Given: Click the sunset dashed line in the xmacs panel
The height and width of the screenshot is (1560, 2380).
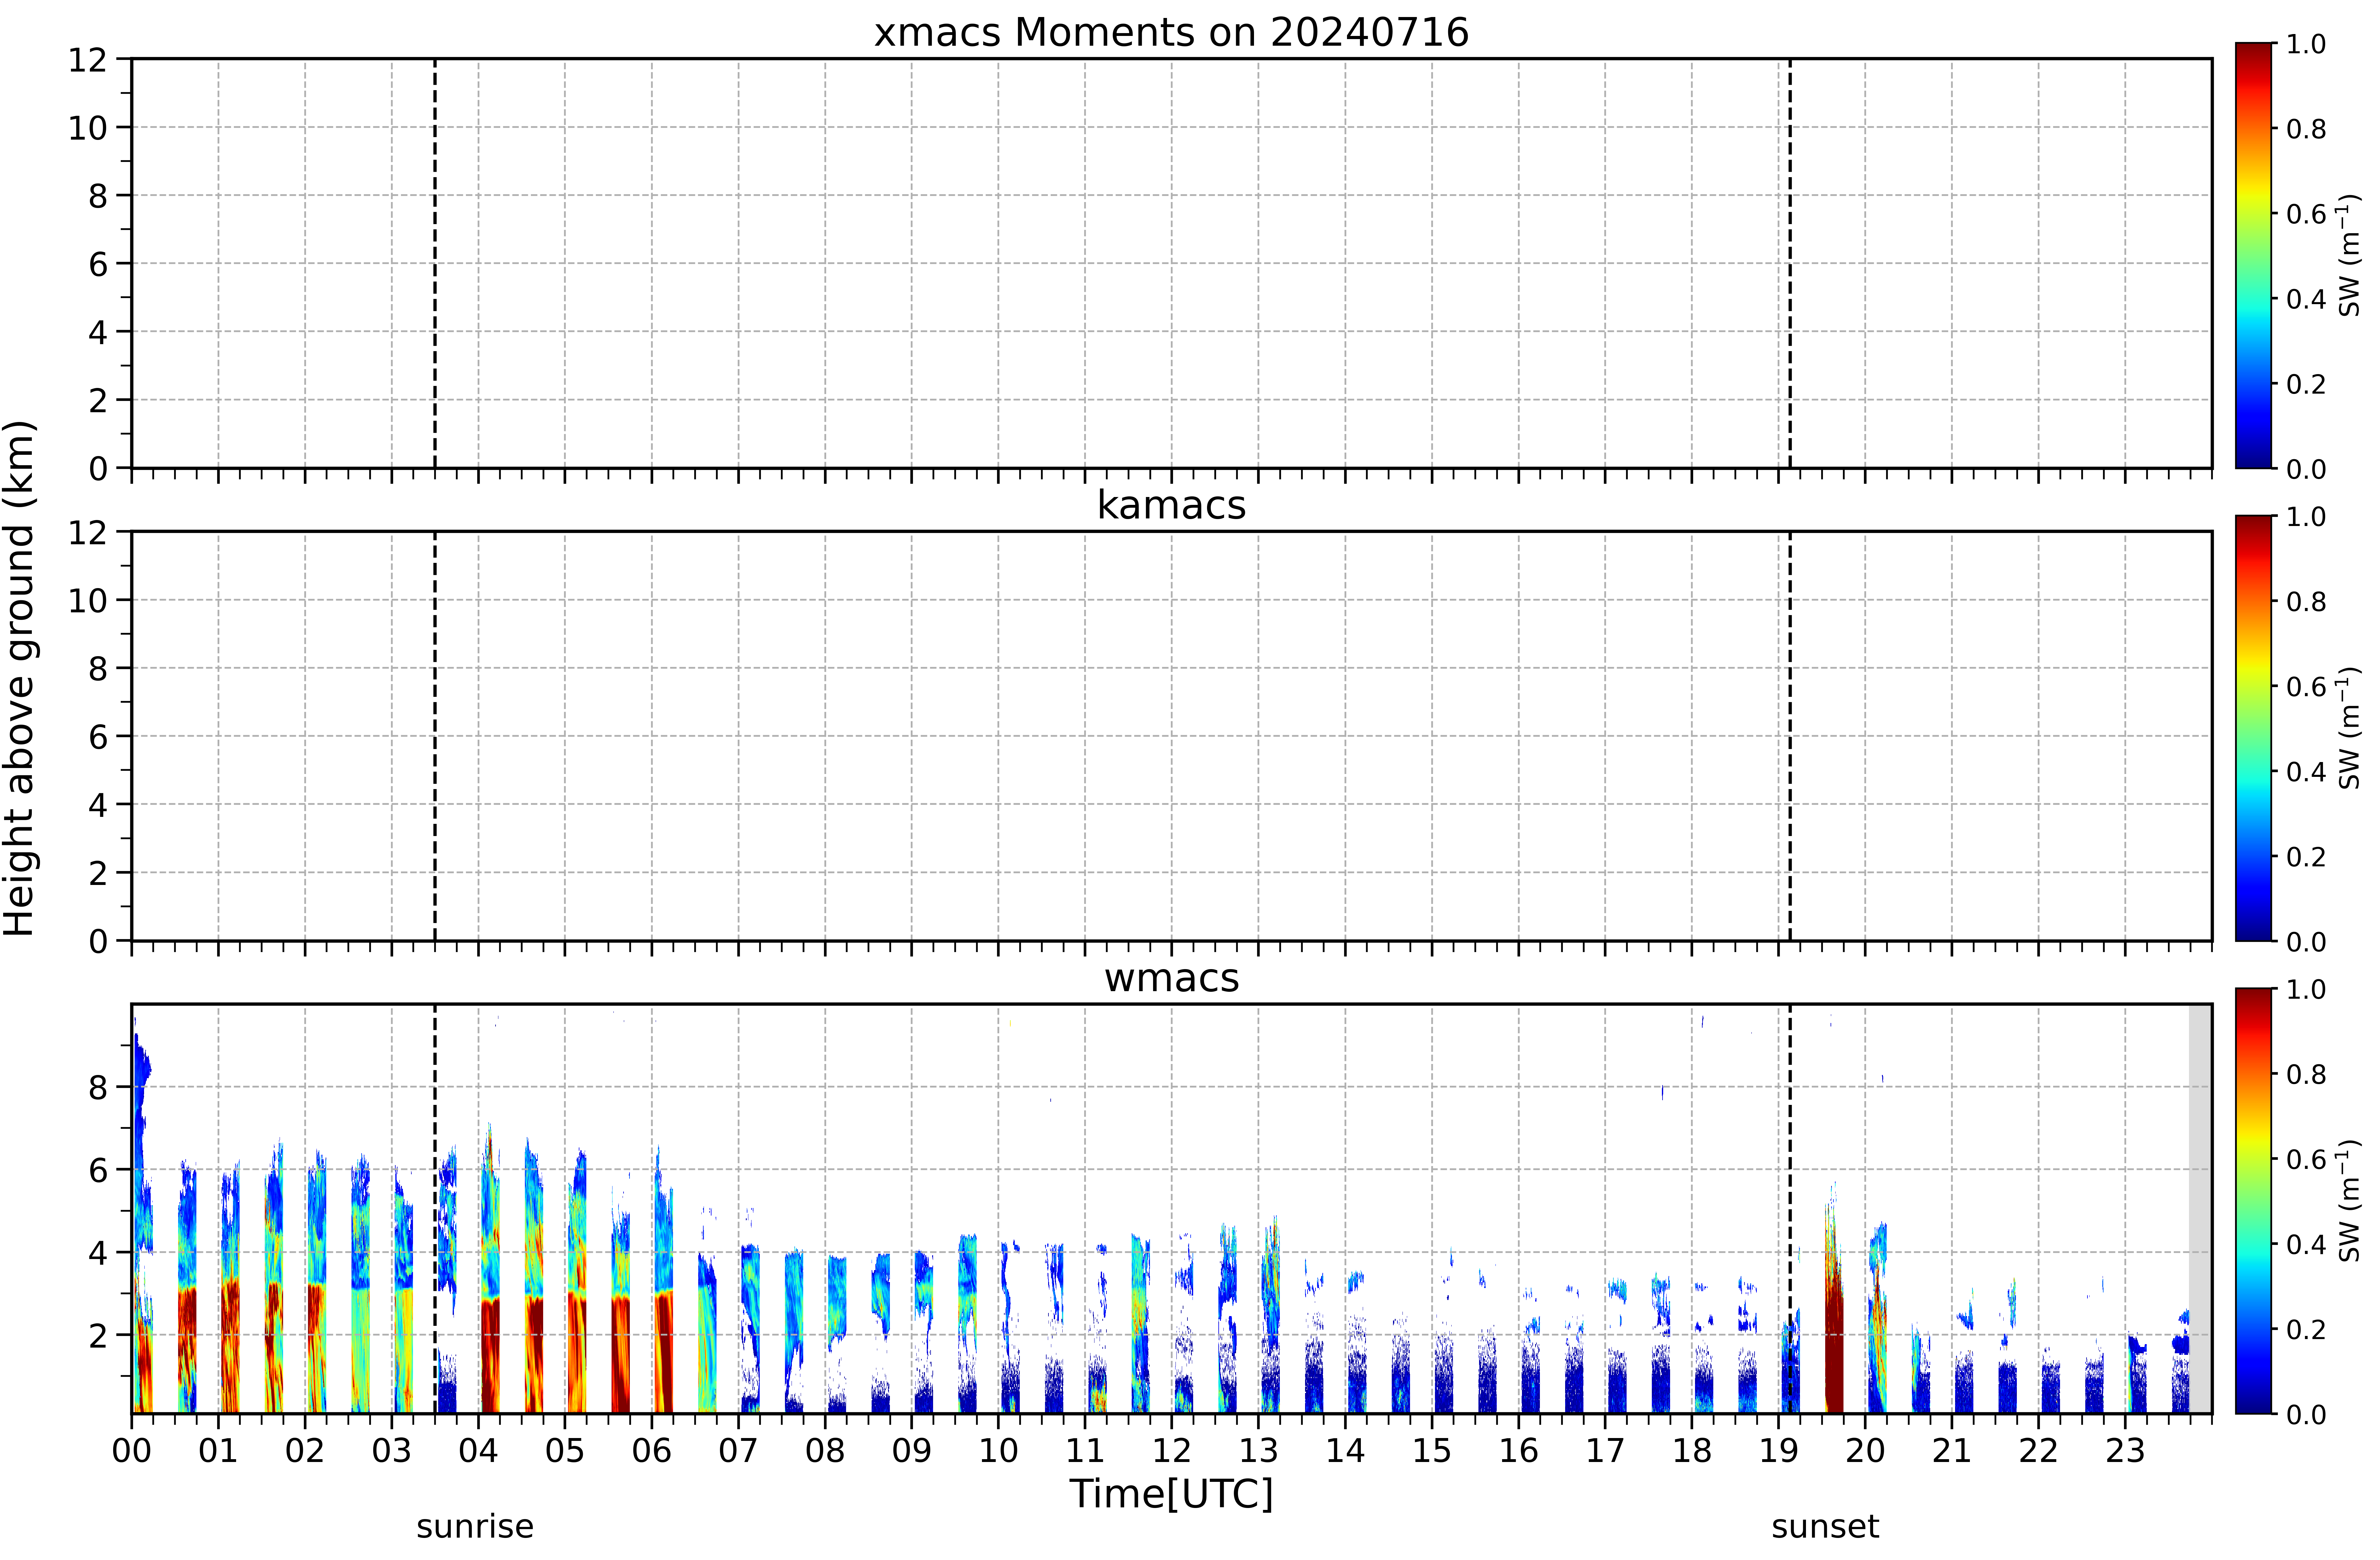Looking at the screenshot, I should tap(1790, 263).
